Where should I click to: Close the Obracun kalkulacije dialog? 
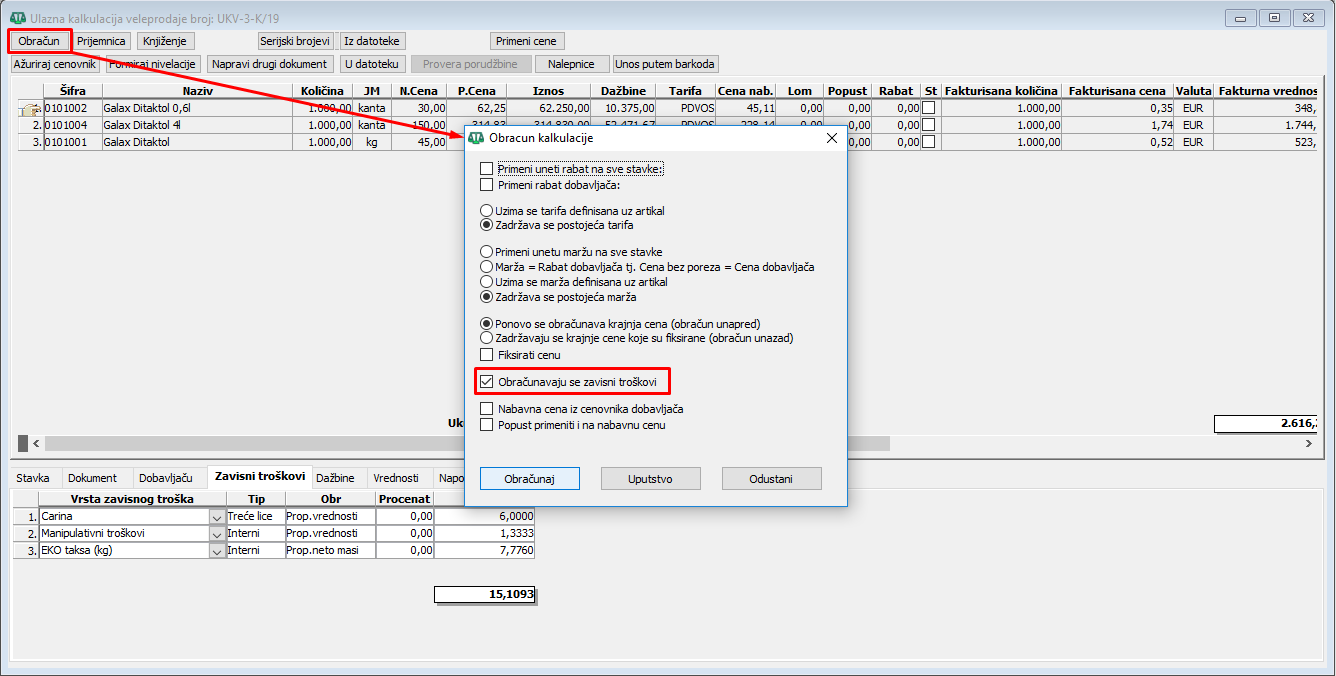[x=831, y=138]
